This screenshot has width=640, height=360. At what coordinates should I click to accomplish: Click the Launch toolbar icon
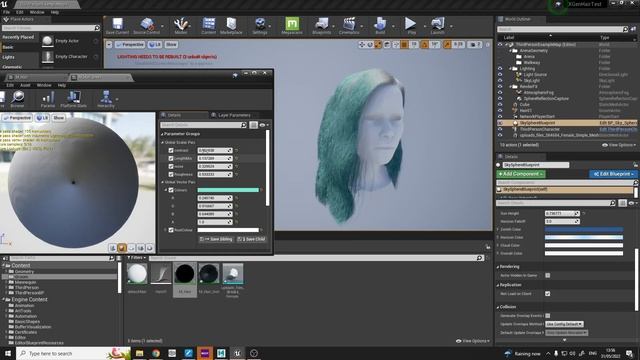pos(438,26)
